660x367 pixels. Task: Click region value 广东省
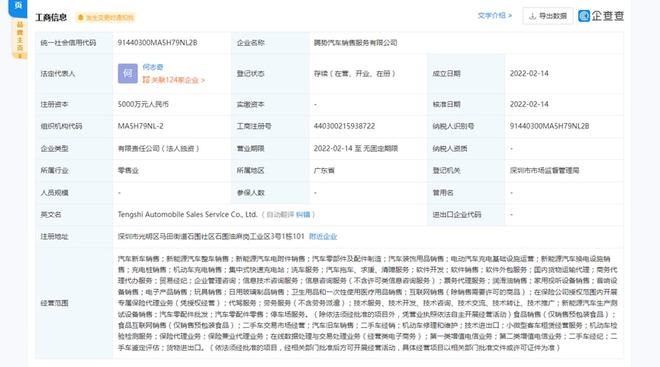pyautogui.click(x=324, y=170)
